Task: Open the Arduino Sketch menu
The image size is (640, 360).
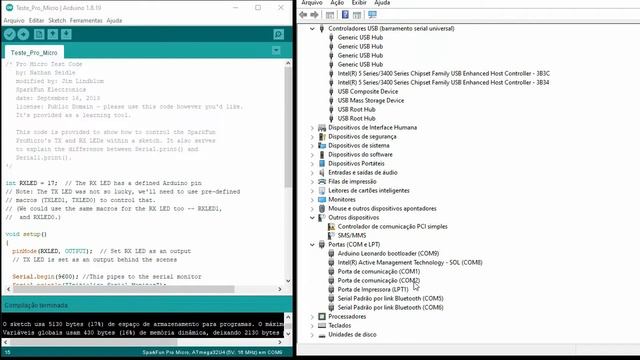Action: [57, 20]
